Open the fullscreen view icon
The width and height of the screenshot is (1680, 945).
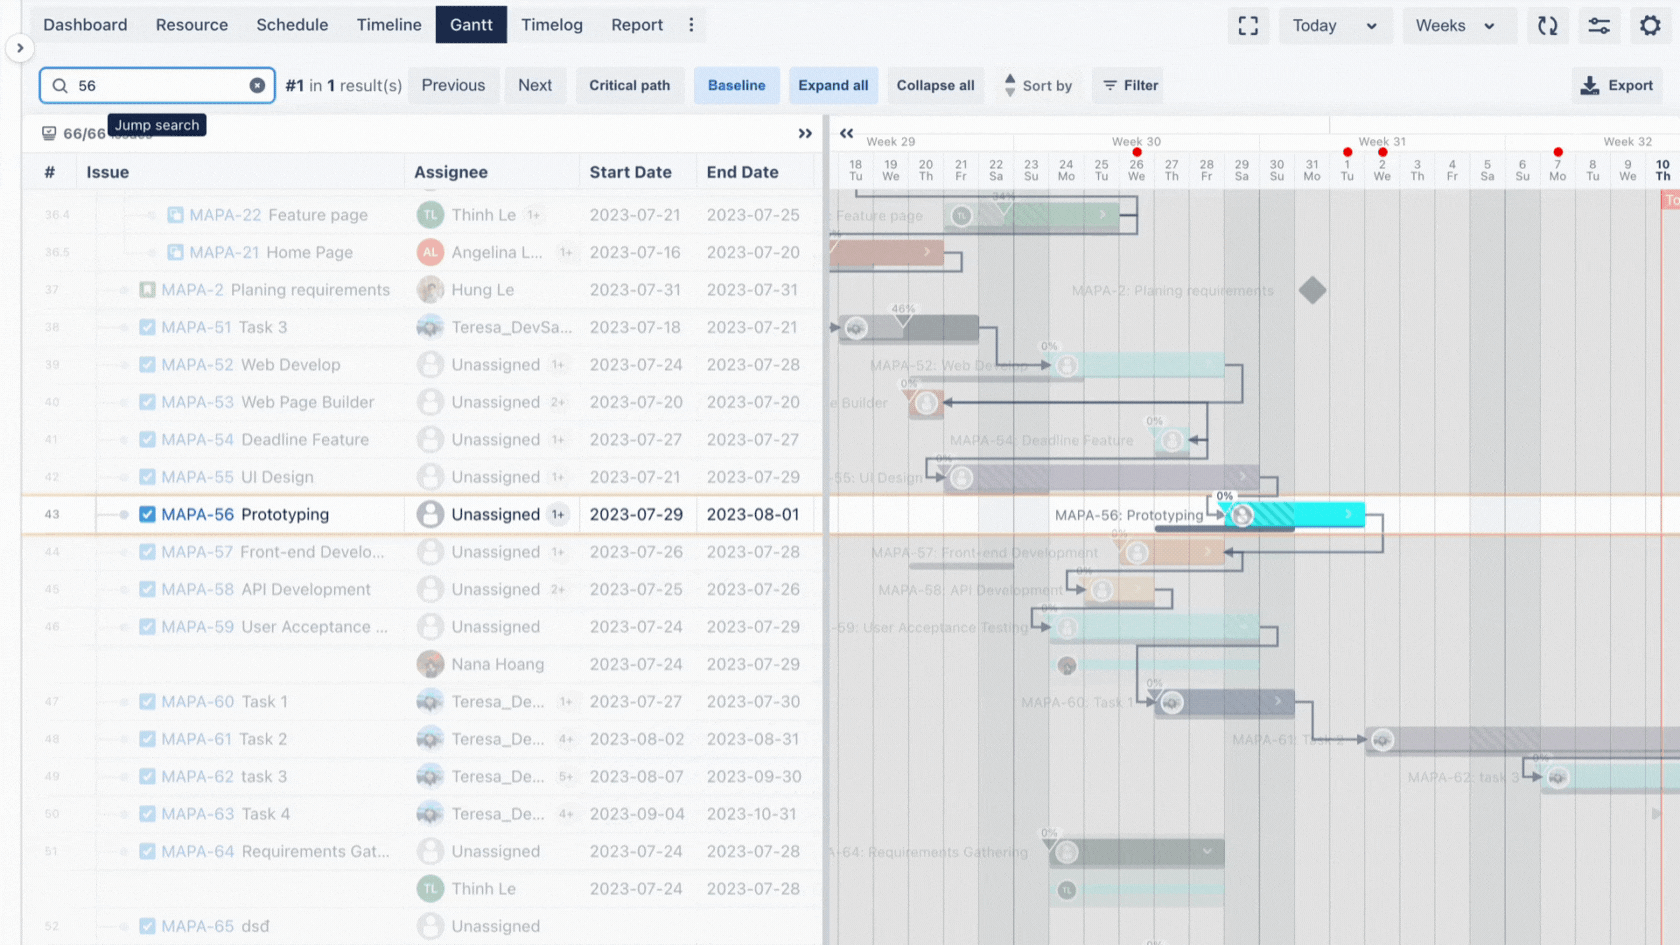tap(1248, 26)
